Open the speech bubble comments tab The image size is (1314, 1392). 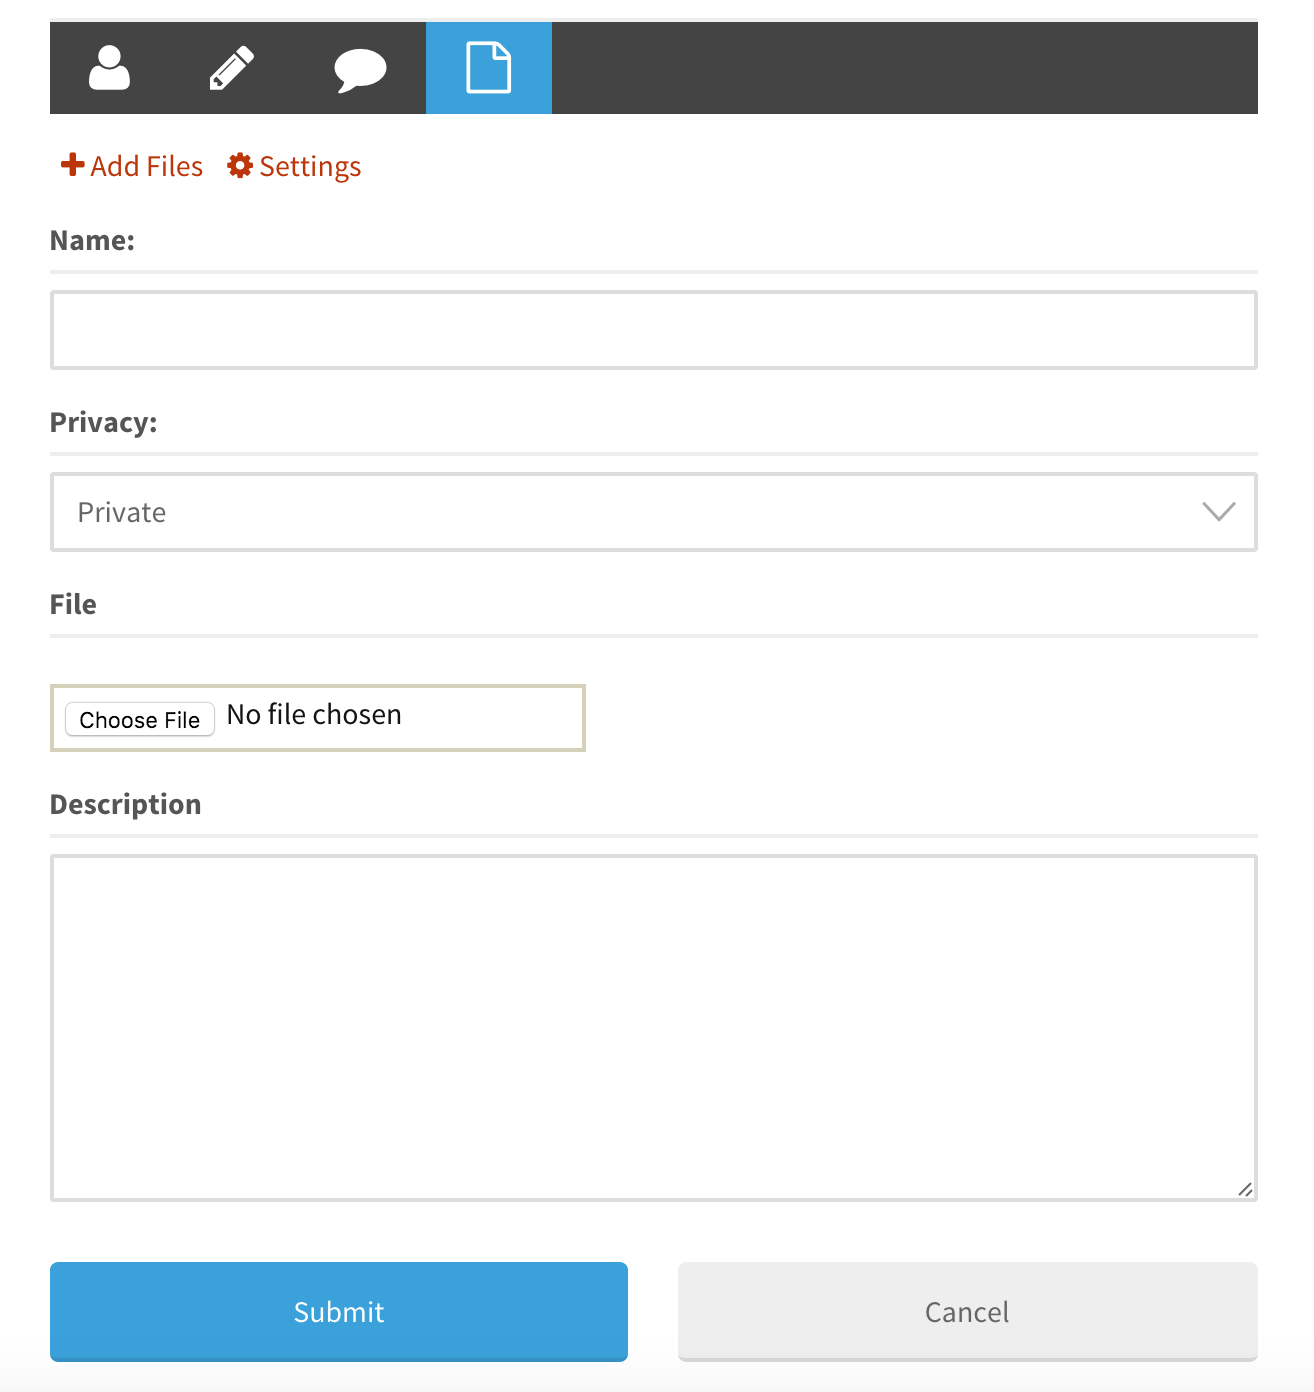click(x=360, y=70)
